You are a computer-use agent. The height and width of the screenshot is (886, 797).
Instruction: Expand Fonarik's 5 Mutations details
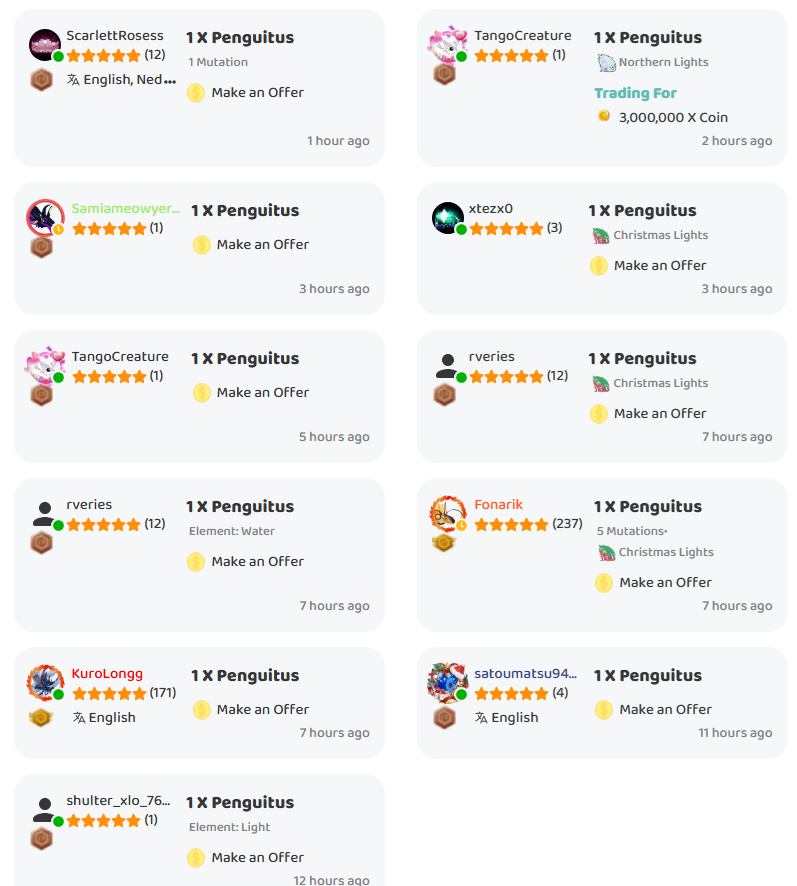pyautogui.click(x=632, y=532)
